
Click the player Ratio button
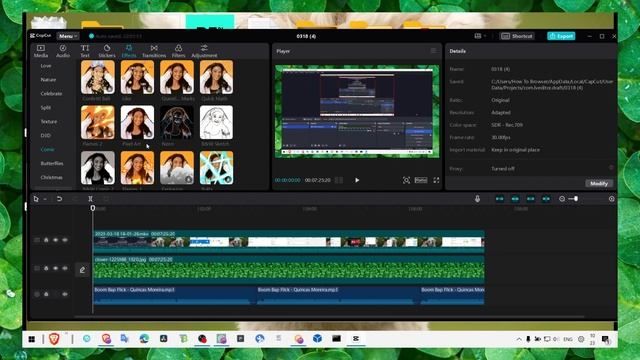(x=421, y=180)
